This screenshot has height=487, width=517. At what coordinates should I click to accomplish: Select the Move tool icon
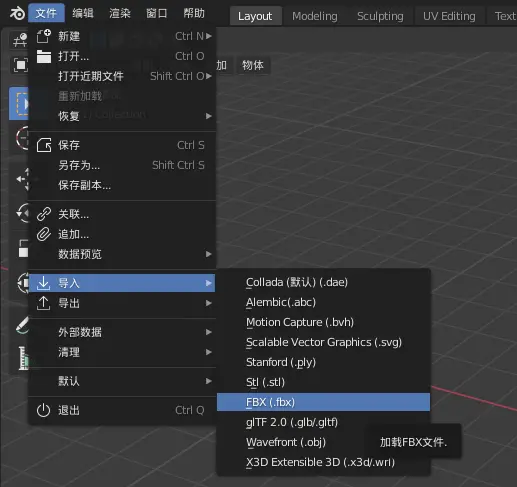tap(23, 179)
